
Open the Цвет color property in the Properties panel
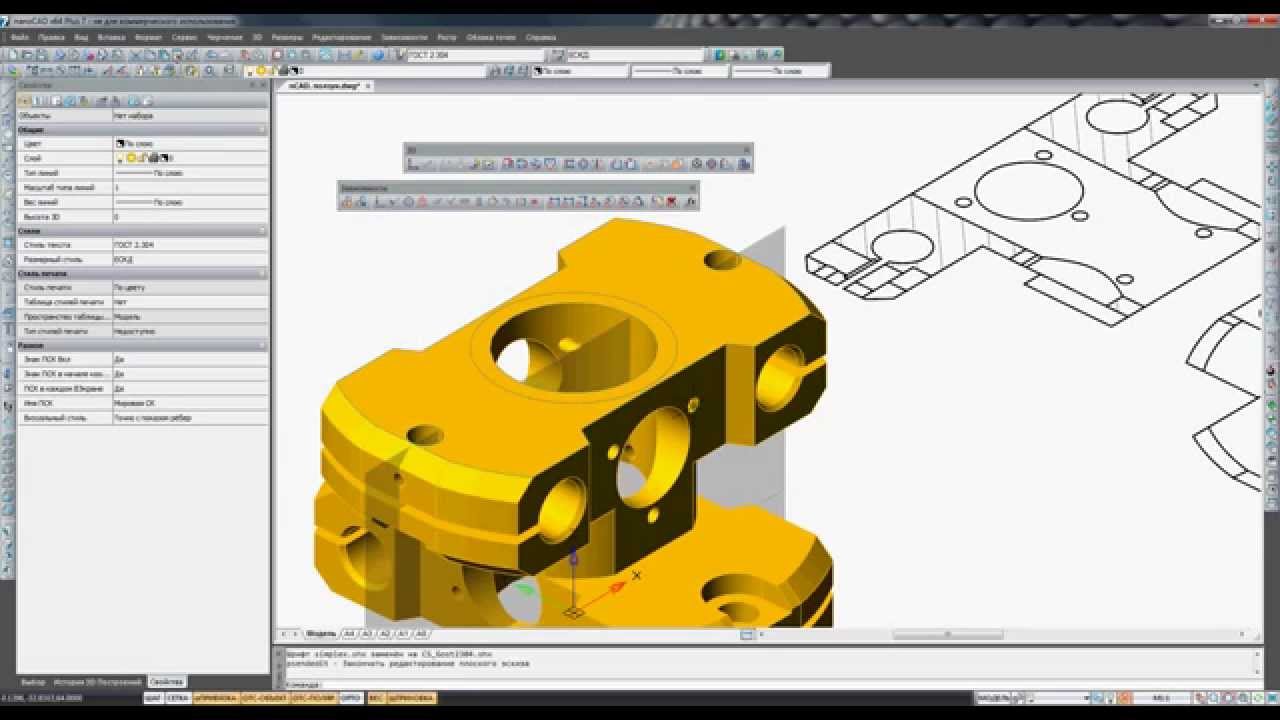(x=190, y=144)
